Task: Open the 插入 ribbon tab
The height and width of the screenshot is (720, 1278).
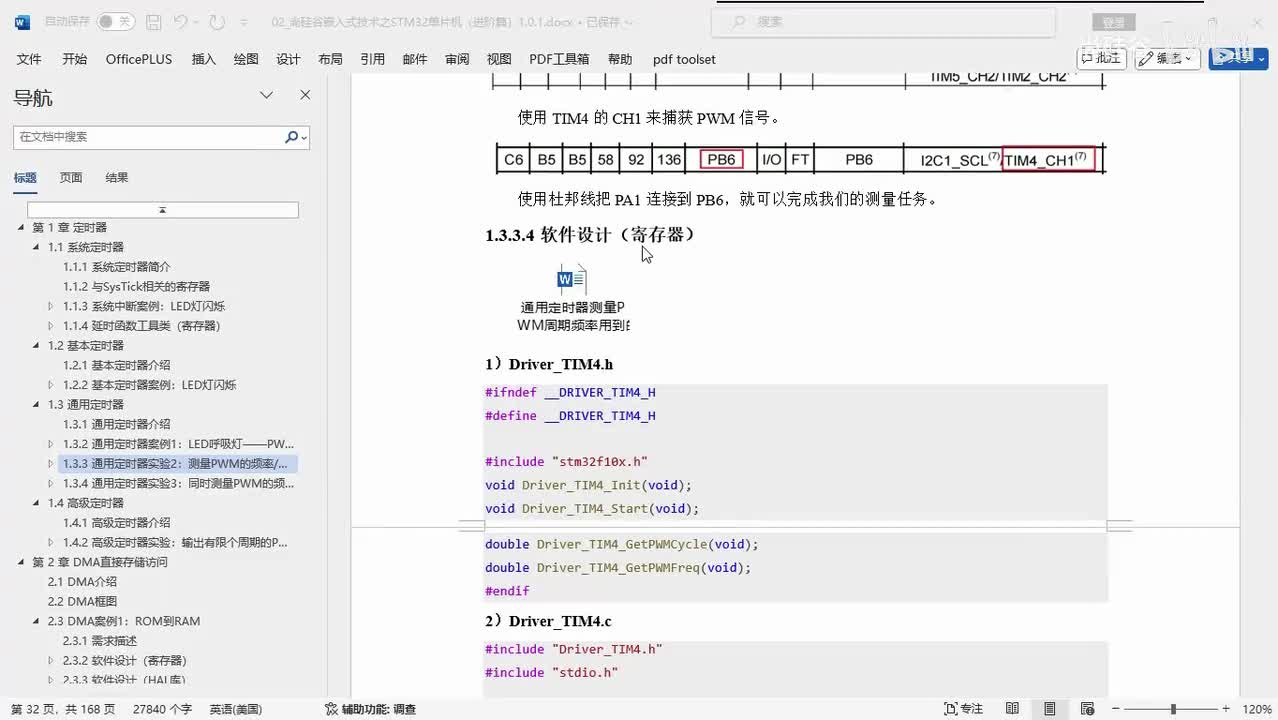Action: click(x=204, y=59)
